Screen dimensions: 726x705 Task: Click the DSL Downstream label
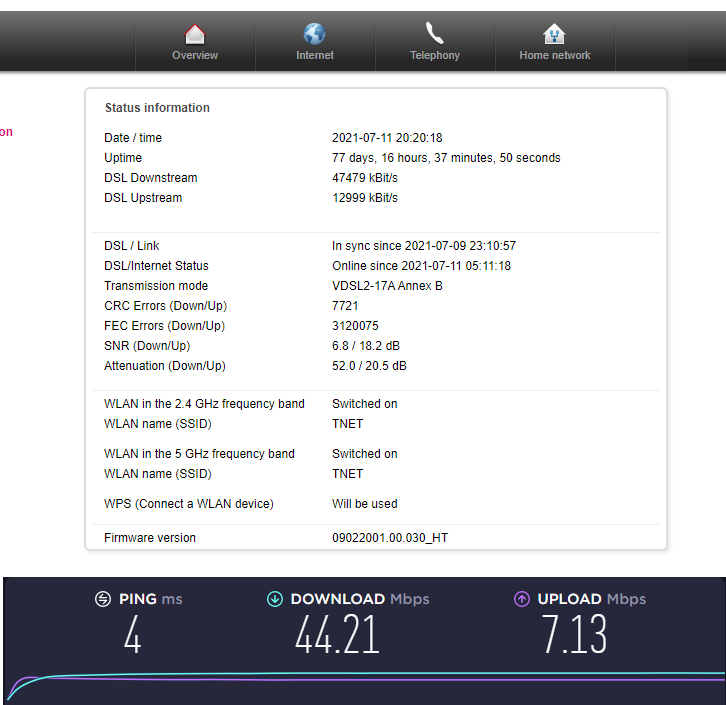click(x=150, y=178)
